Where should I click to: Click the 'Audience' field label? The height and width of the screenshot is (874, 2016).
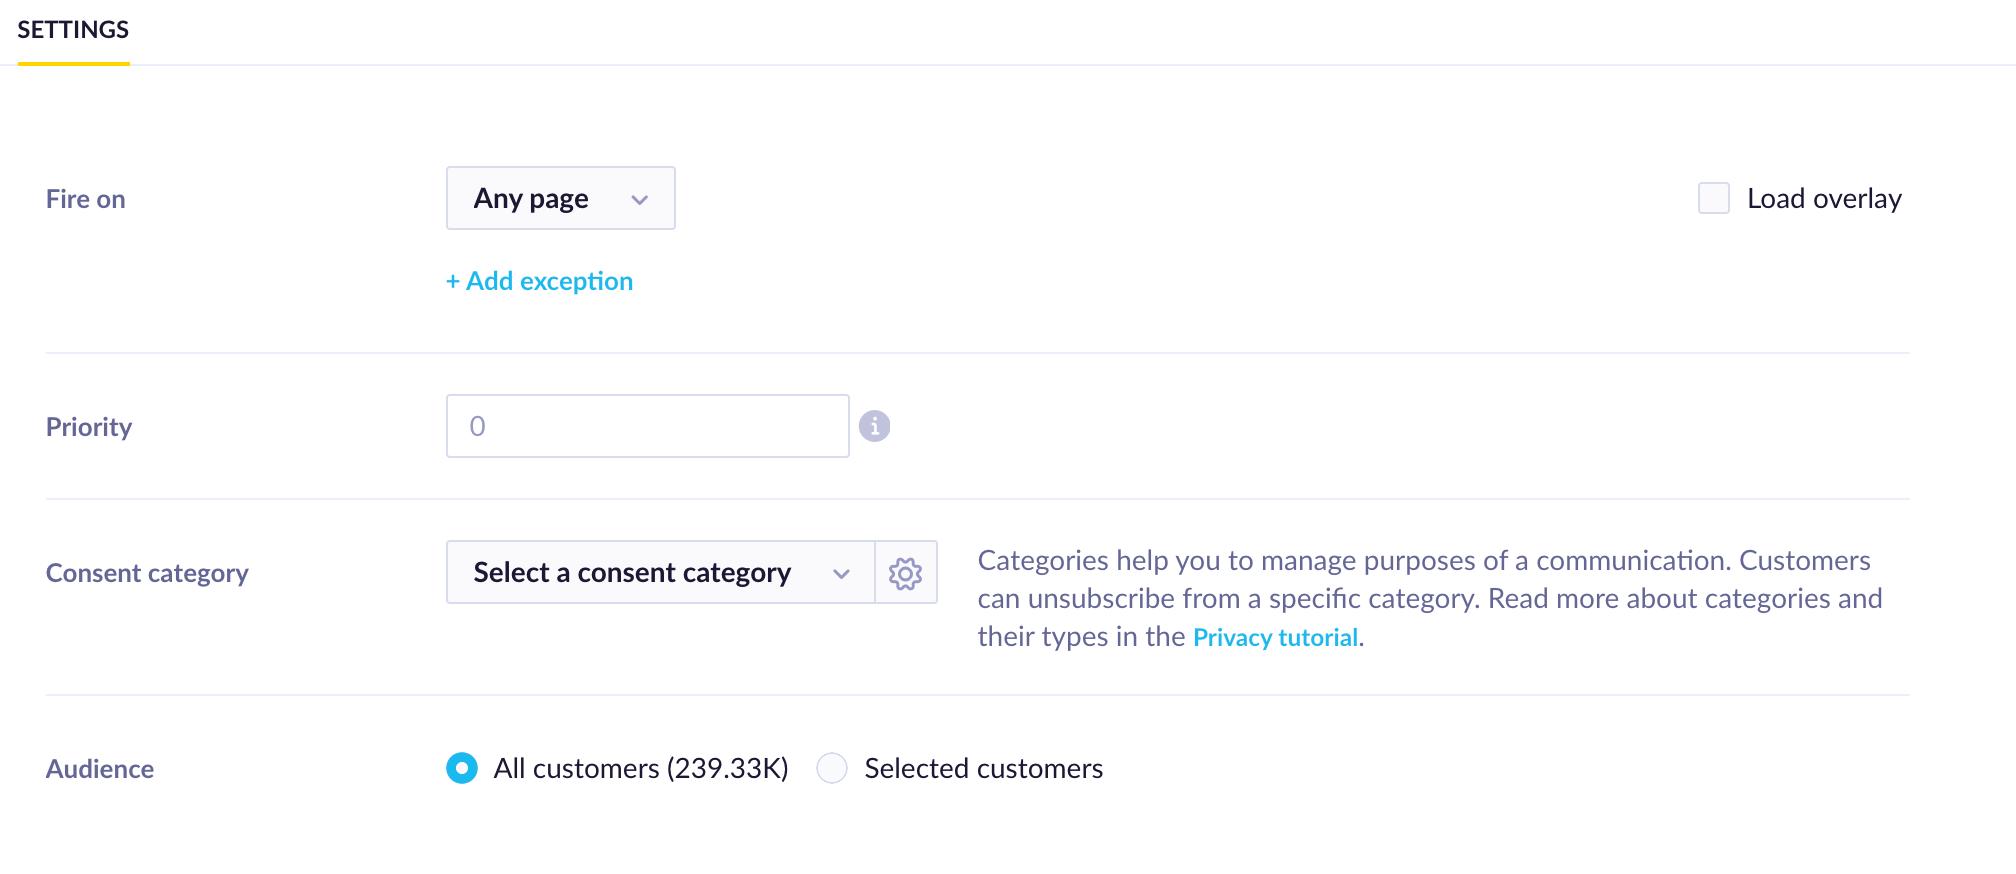(x=100, y=769)
